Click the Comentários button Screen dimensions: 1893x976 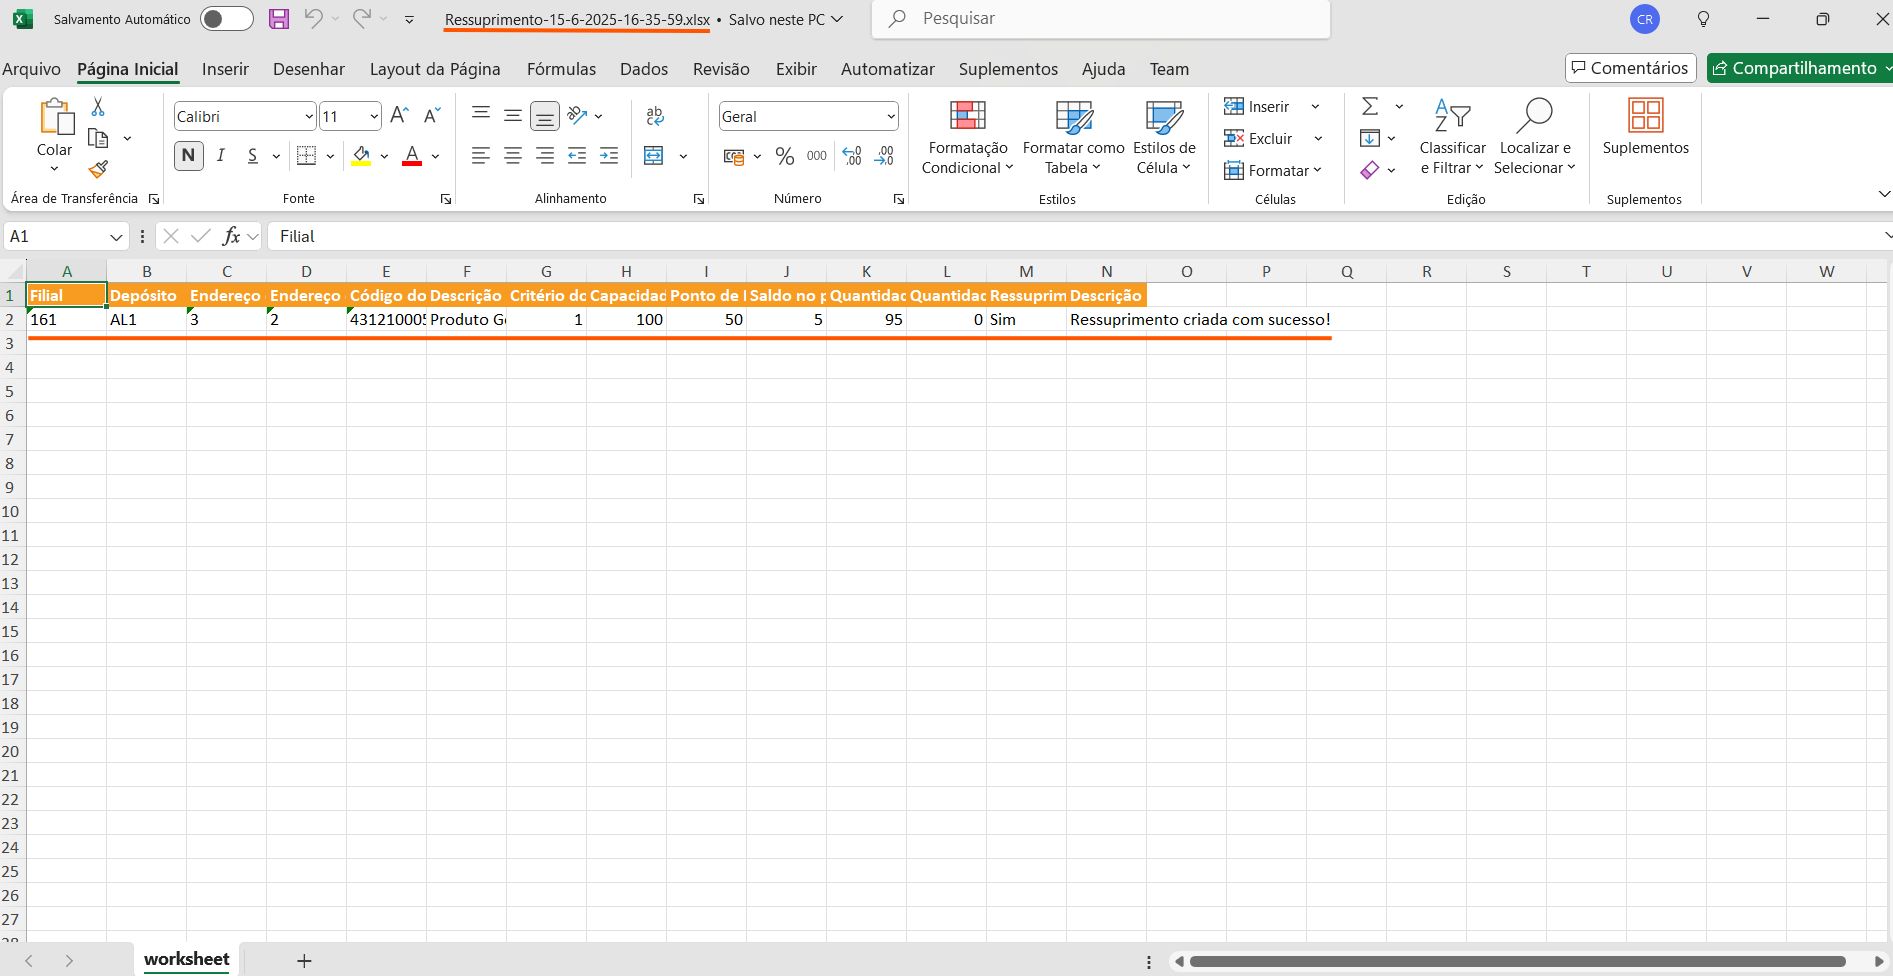point(1630,68)
